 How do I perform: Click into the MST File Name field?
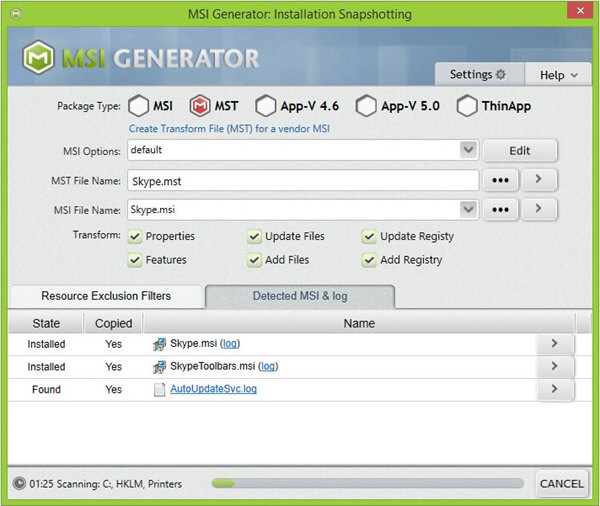[303, 180]
